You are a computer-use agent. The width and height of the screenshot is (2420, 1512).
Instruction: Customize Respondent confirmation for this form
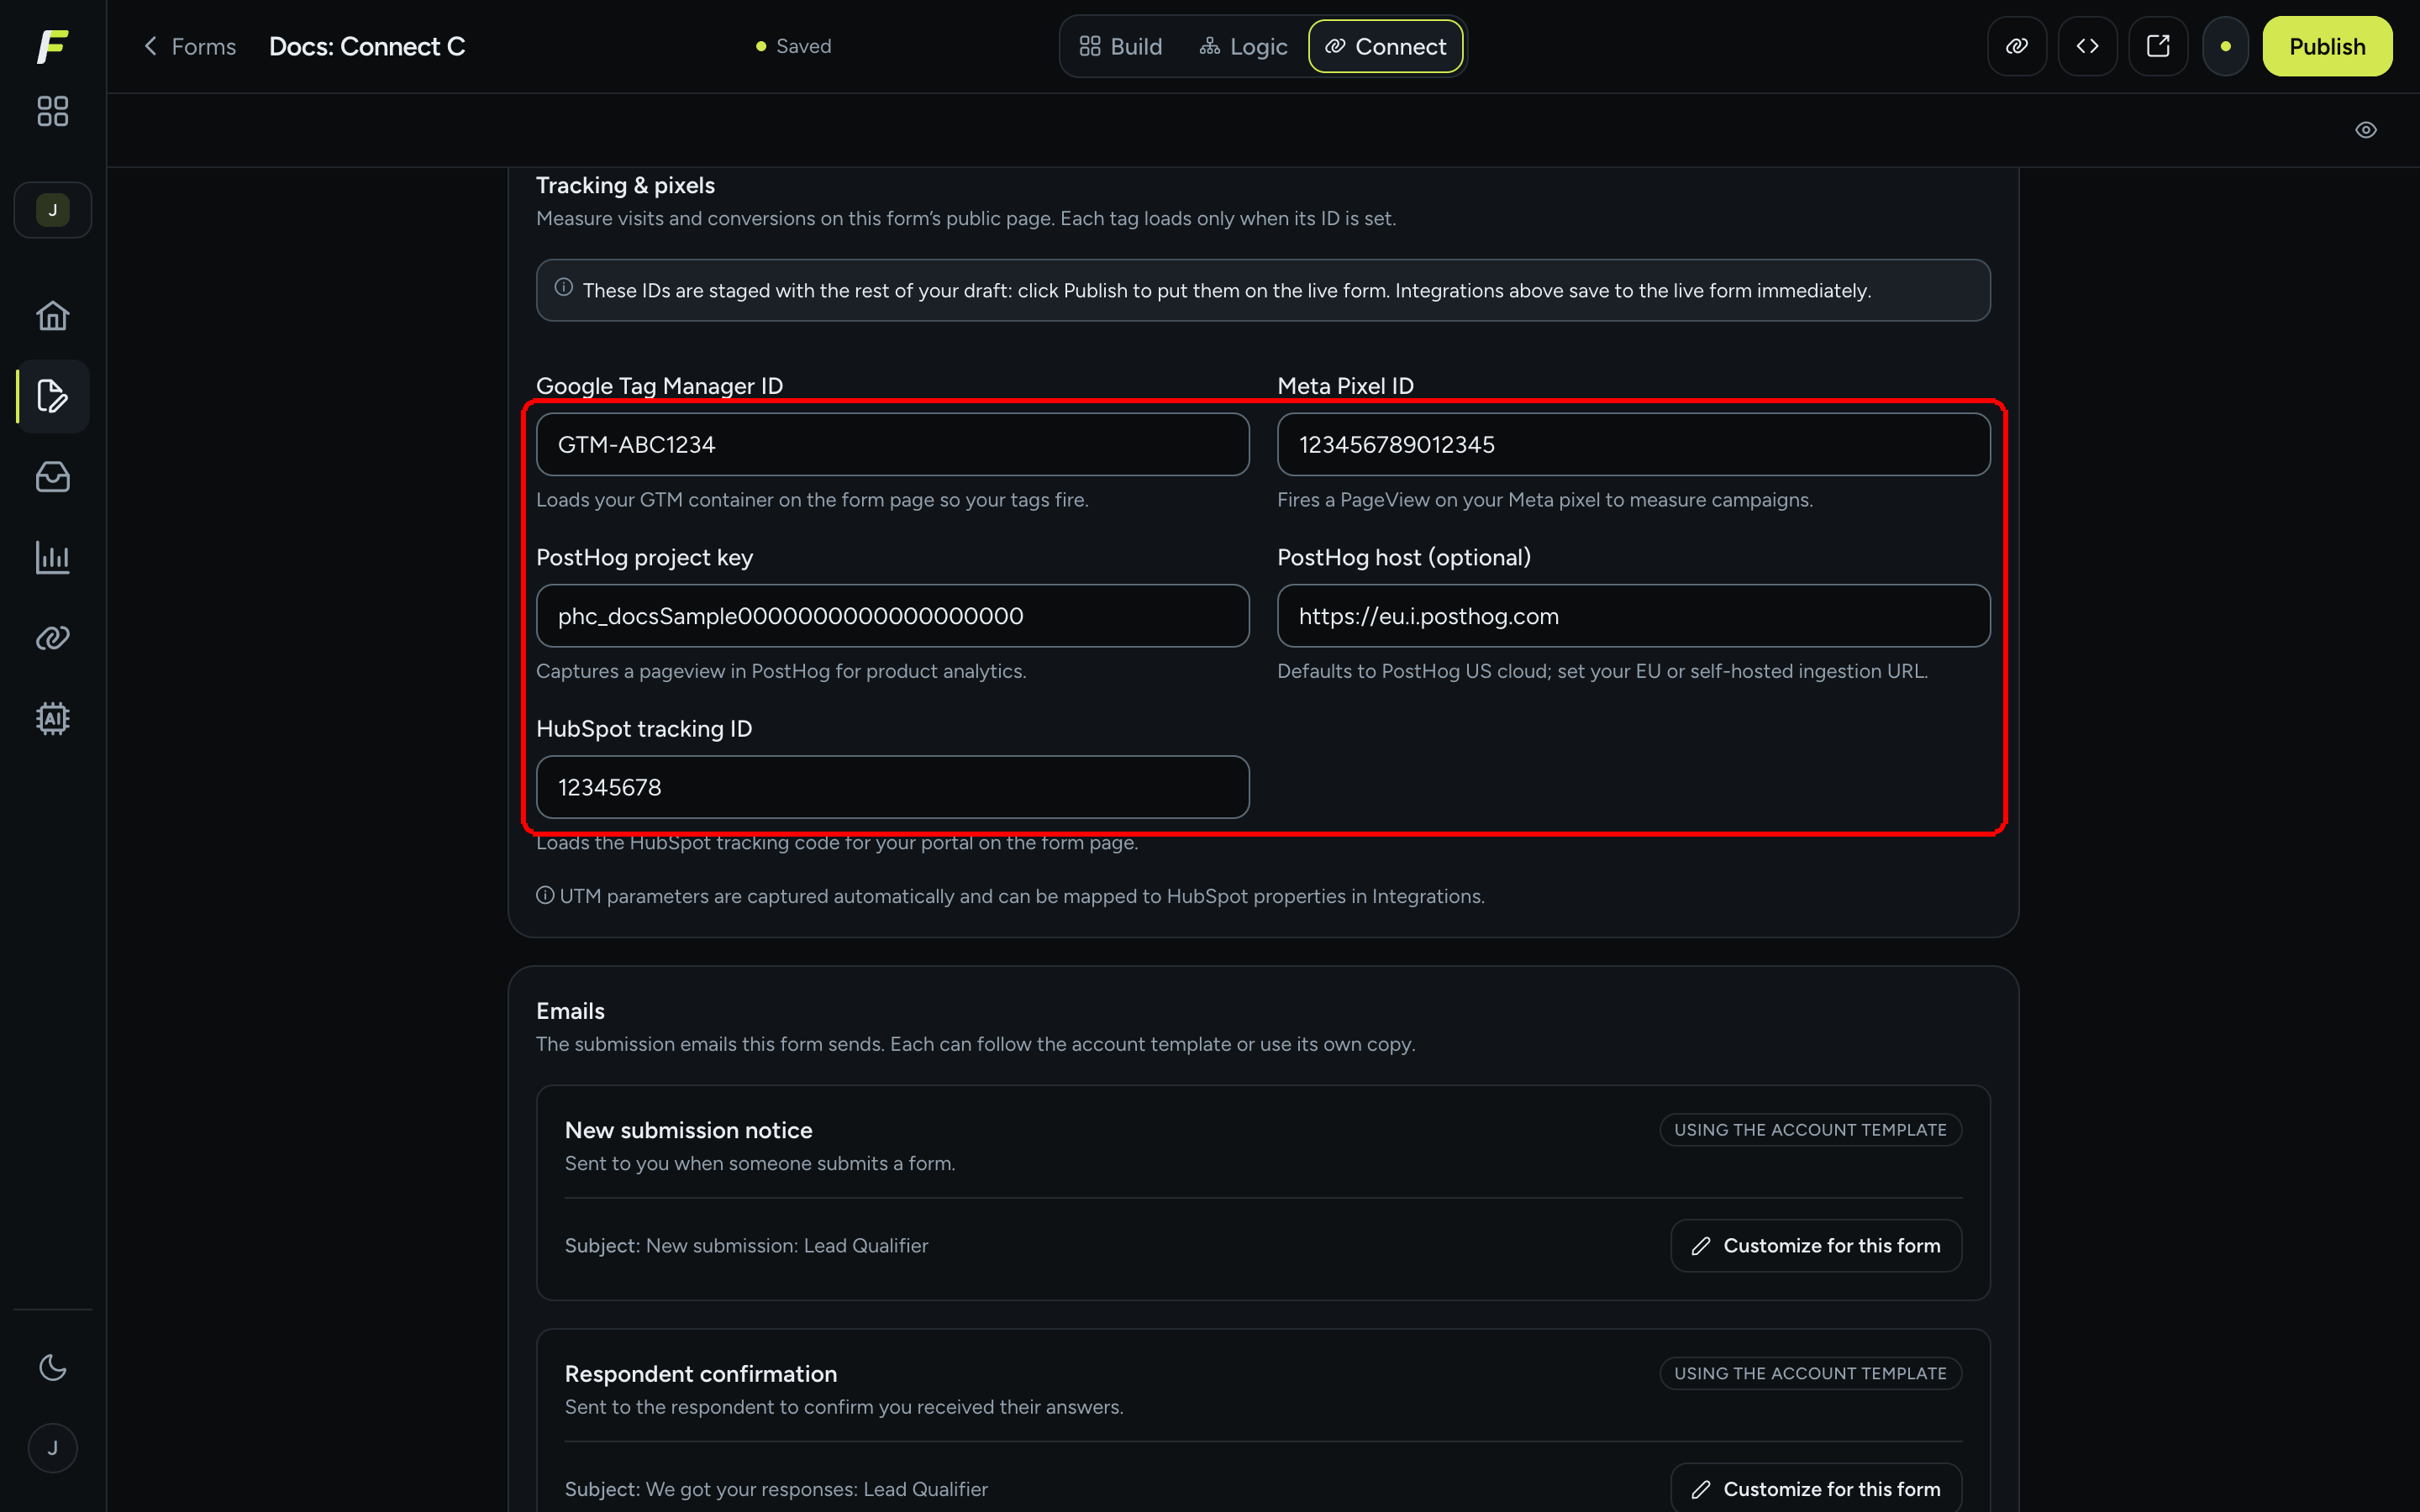[1816, 1489]
